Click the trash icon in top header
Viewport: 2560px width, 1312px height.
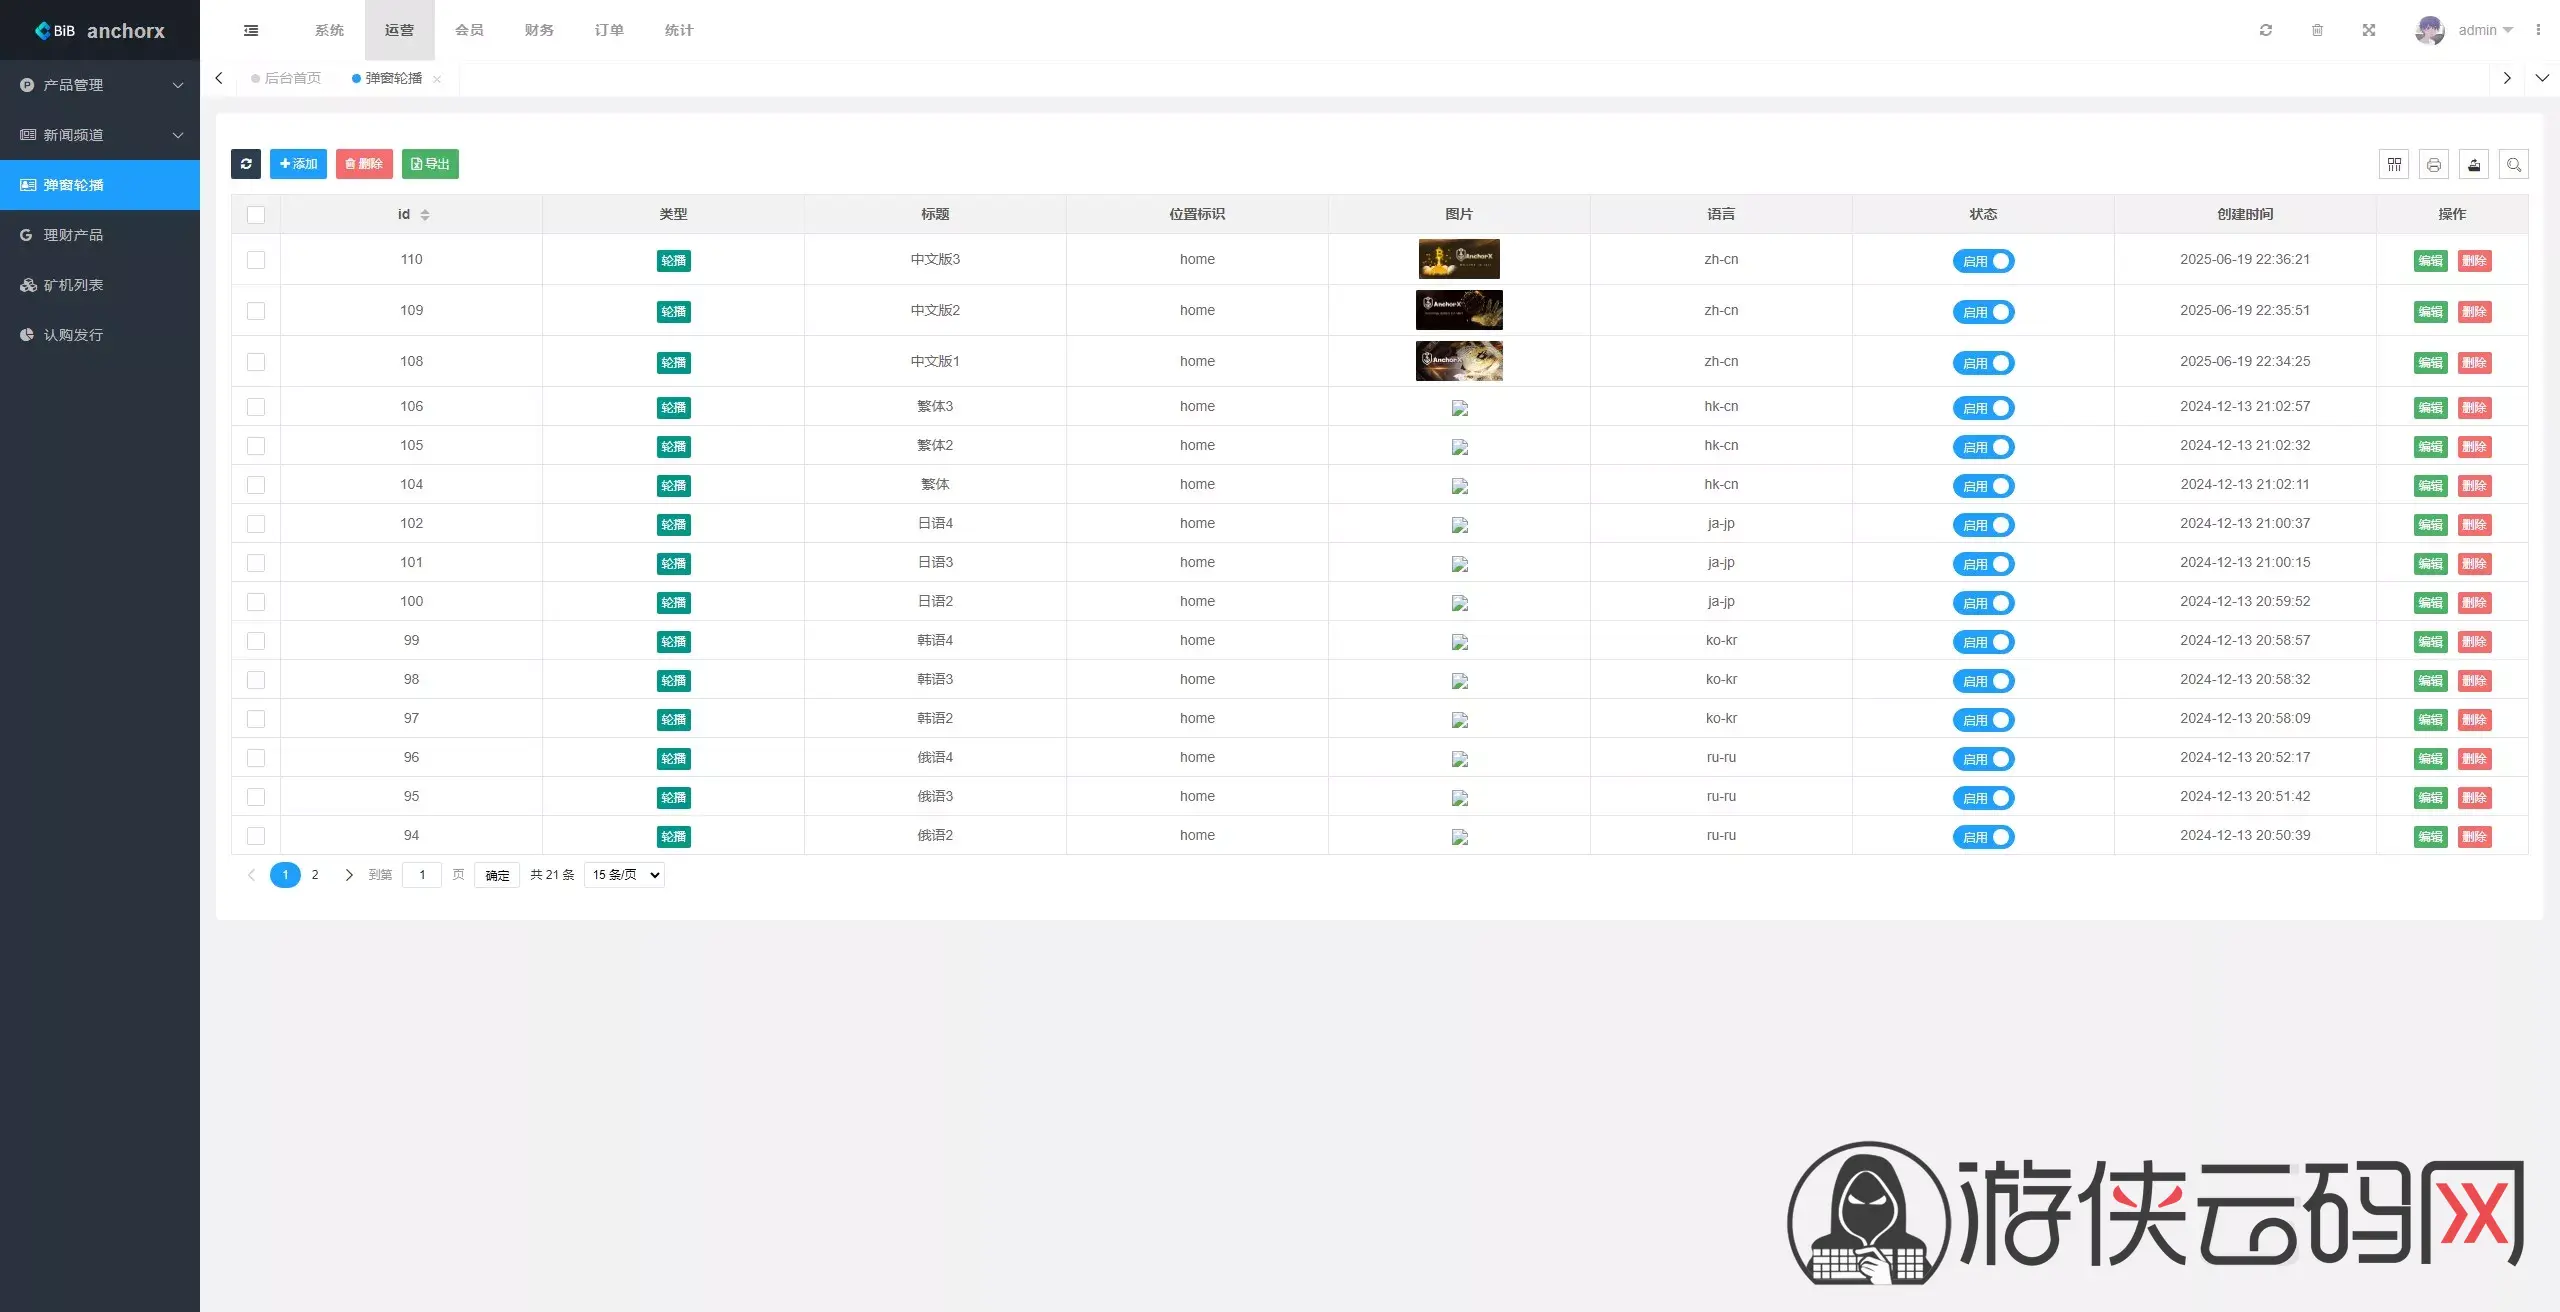click(x=2317, y=30)
